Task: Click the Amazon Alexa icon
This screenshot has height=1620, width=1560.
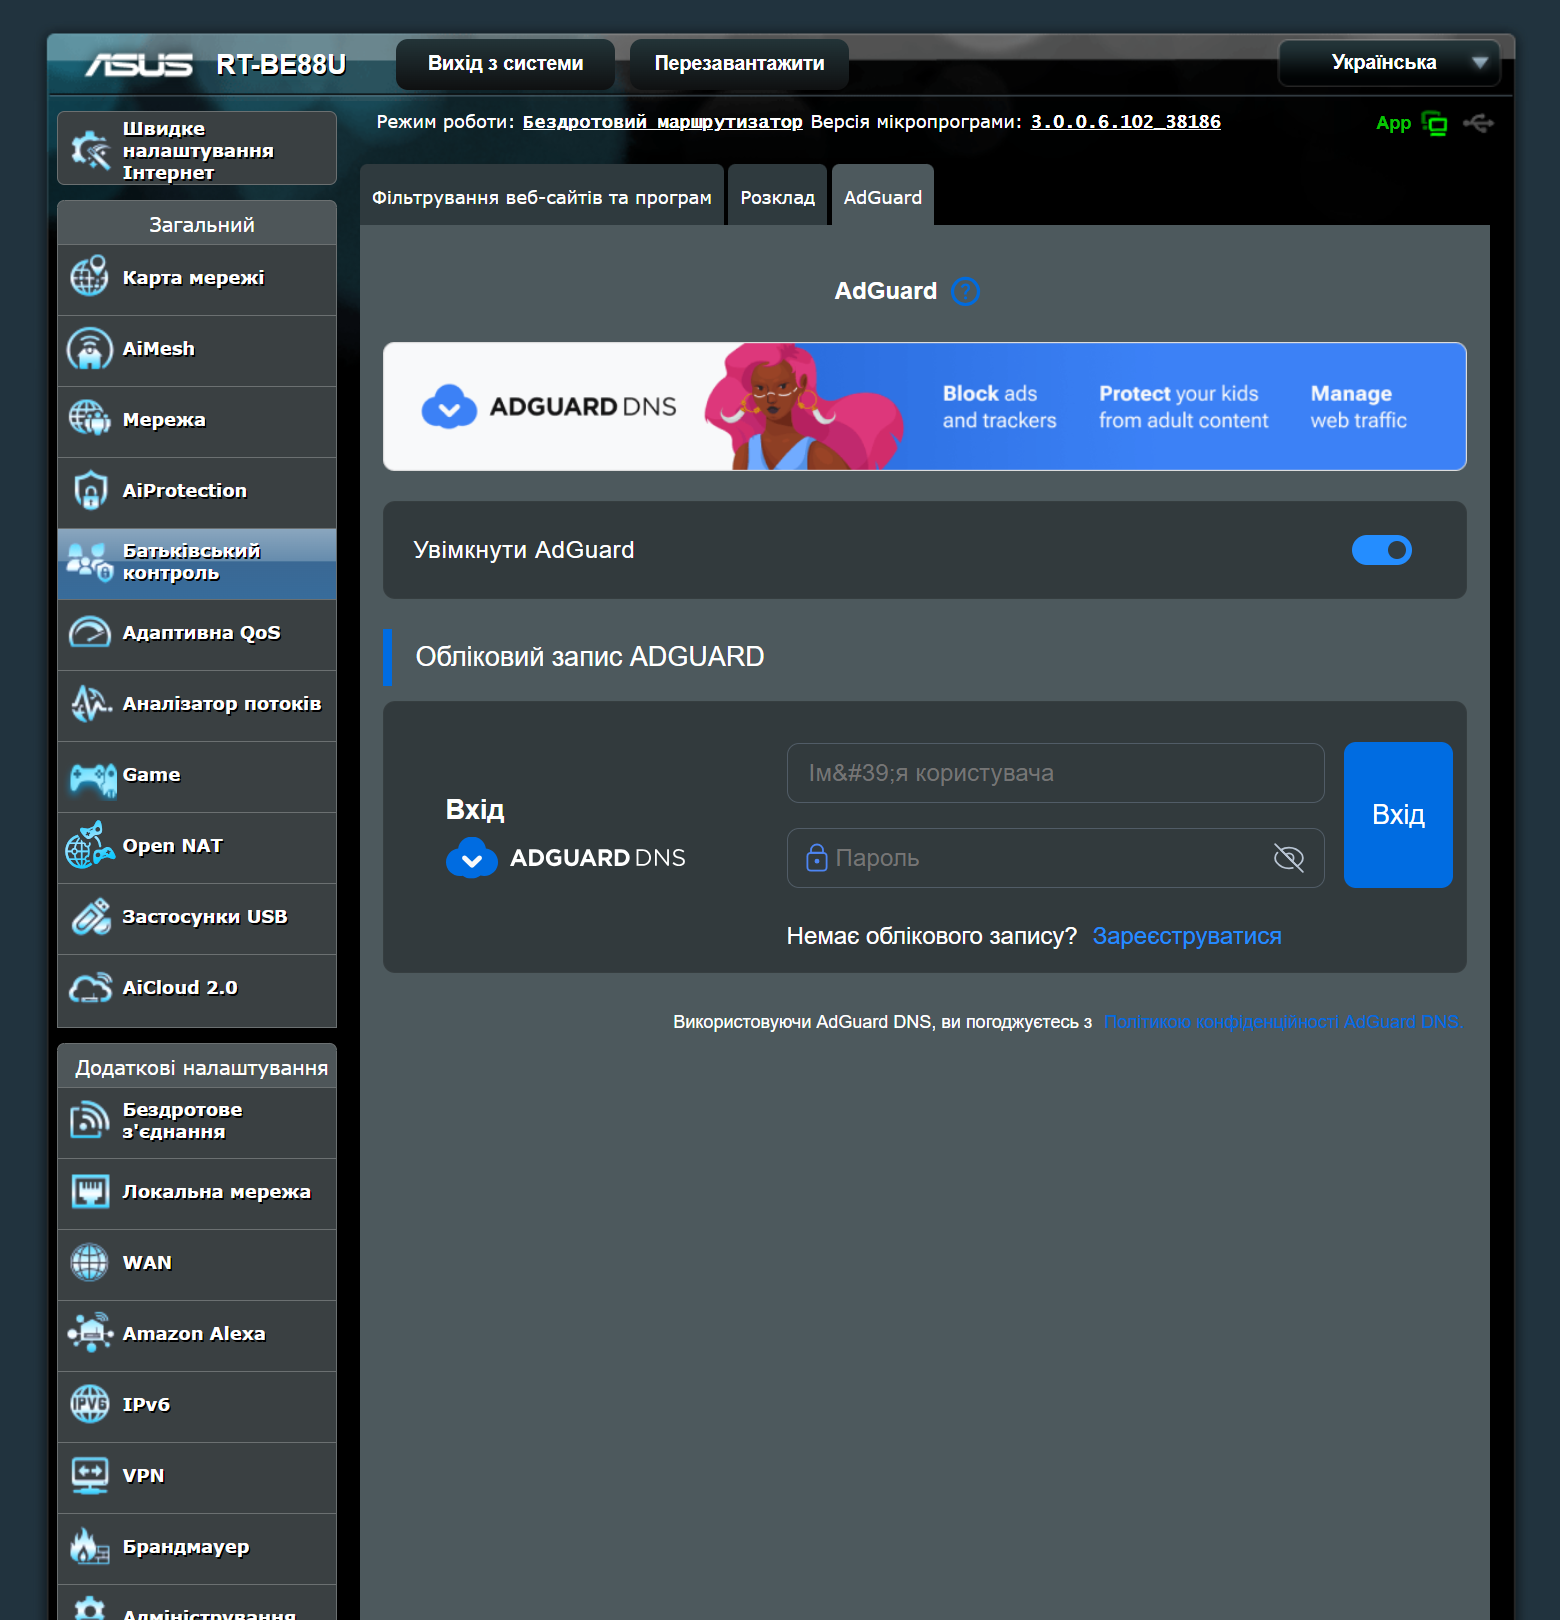Action: (90, 1333)
